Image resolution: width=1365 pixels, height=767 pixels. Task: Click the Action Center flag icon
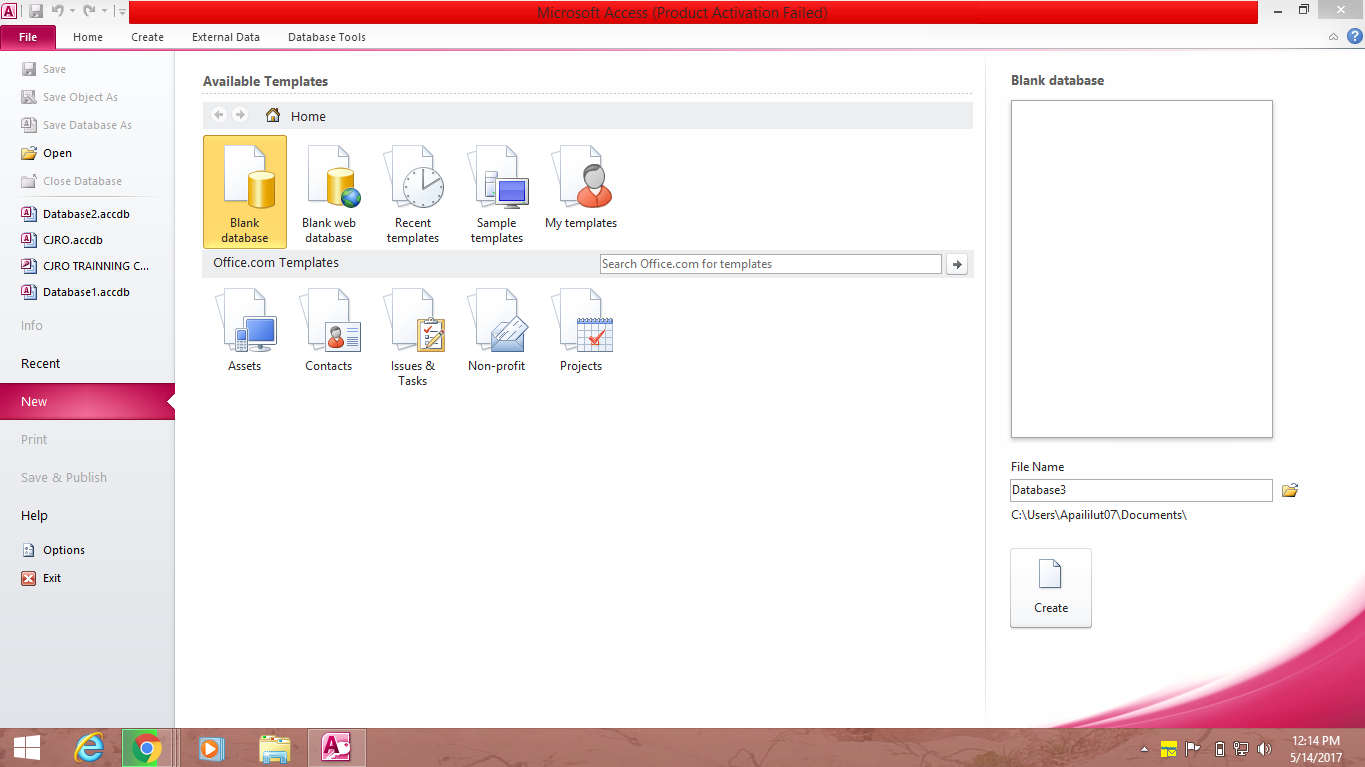[1193, 749]
